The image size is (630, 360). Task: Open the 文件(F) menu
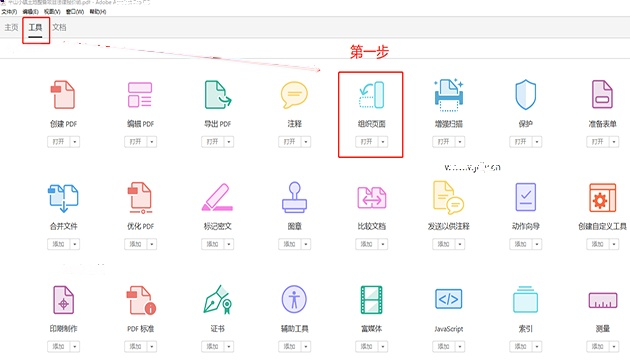click(x=9, y=12)
